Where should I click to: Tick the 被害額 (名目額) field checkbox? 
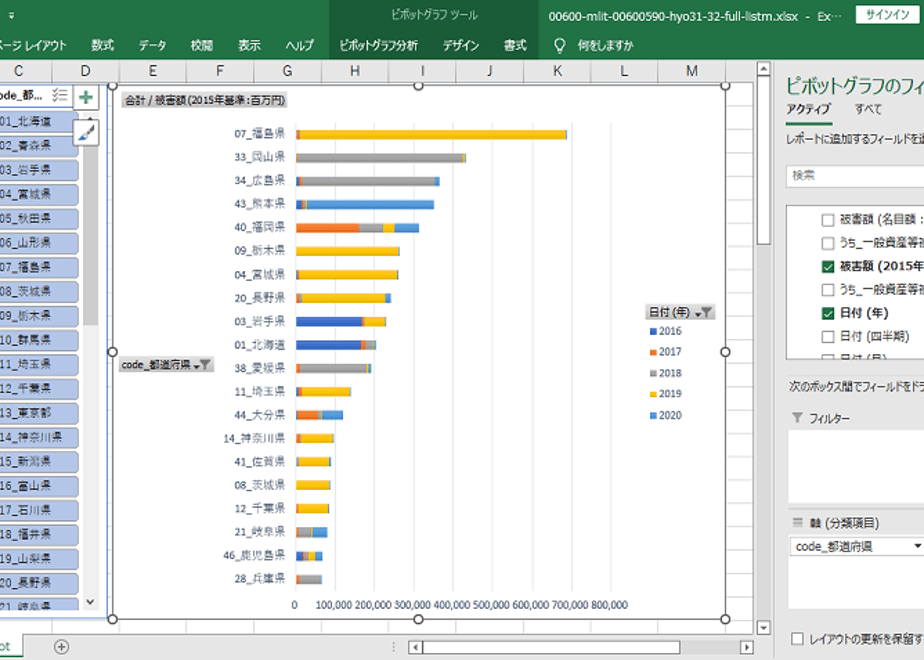click(x=827, y=220)
